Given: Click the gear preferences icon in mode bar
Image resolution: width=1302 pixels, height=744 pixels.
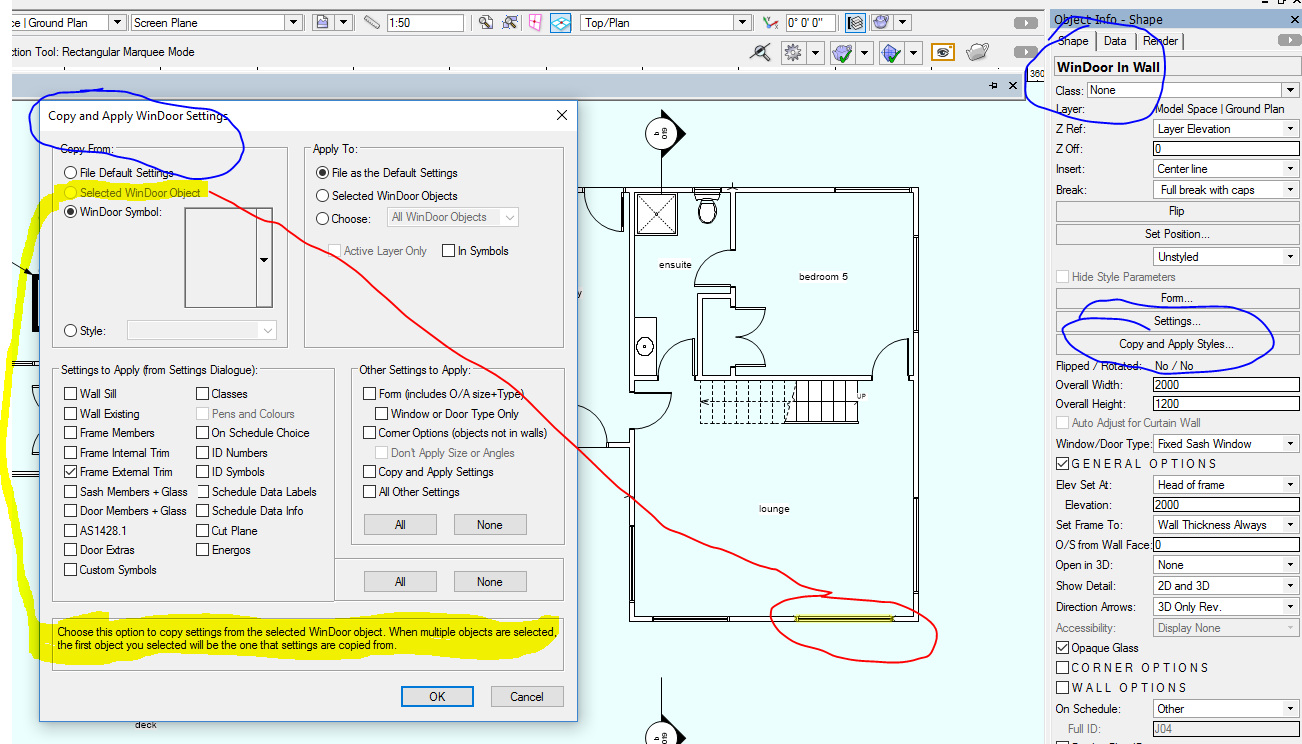Looking at the screenshot, I should pyautogui.click(x=794, y=52).
